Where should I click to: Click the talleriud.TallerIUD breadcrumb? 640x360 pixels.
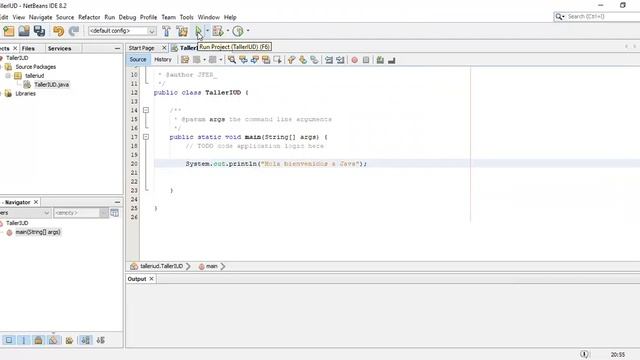(161, 266)
